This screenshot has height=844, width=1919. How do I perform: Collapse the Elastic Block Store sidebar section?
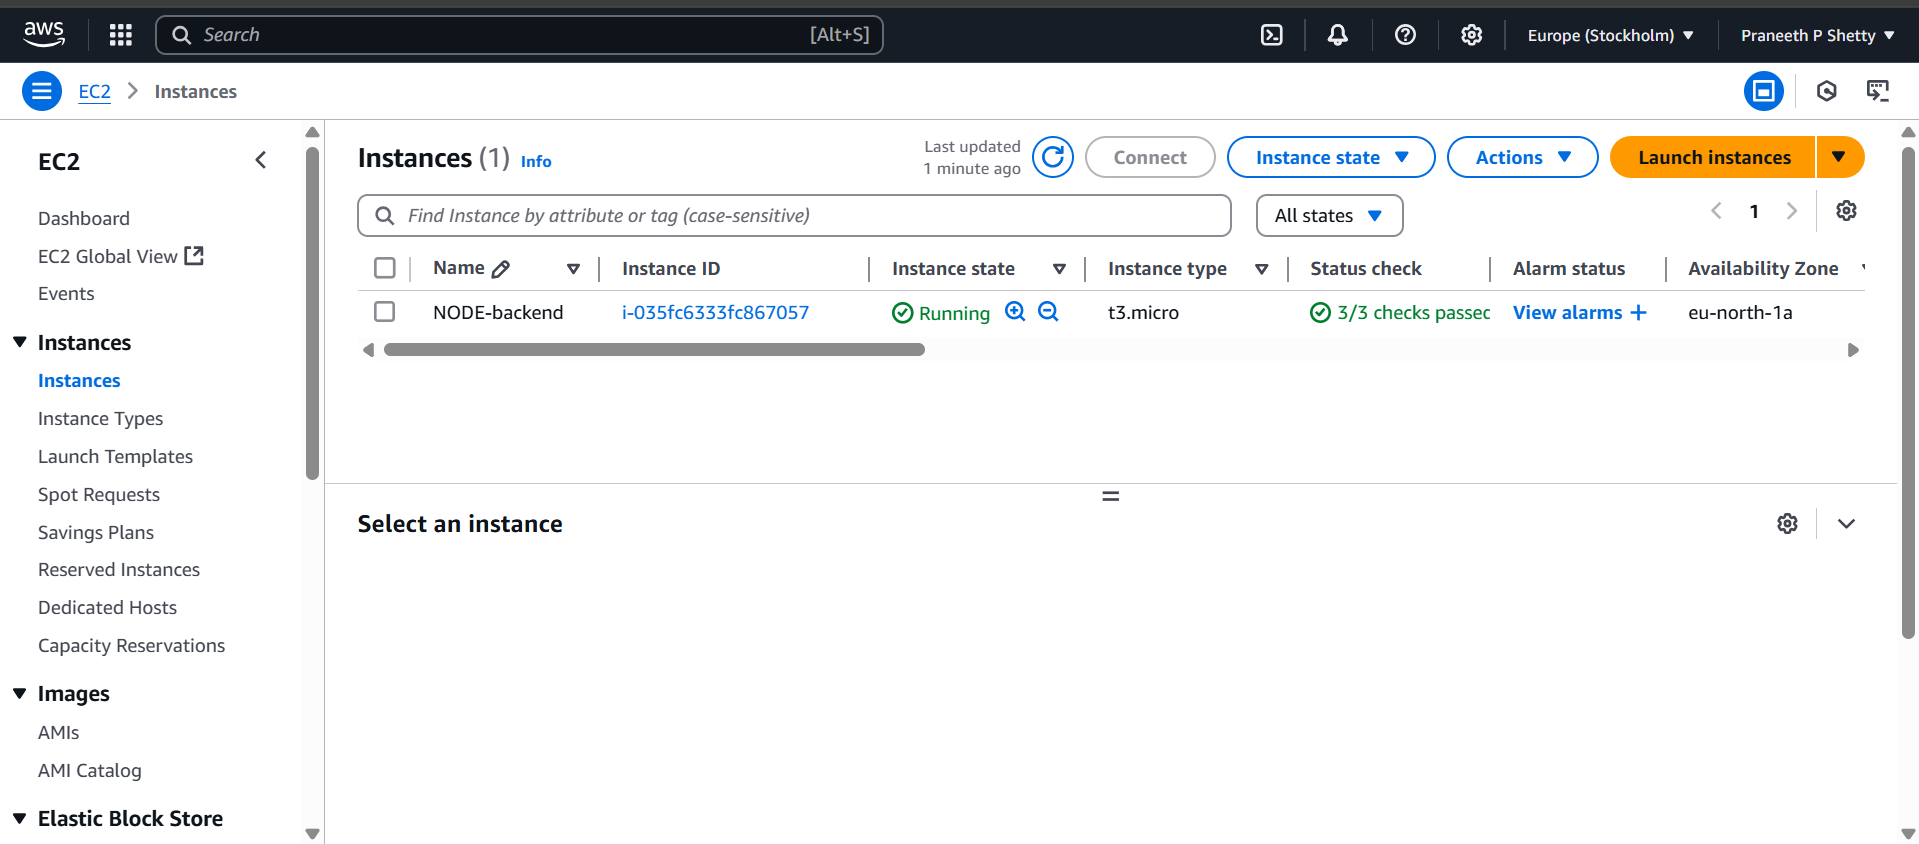click(x=19, y=818)
